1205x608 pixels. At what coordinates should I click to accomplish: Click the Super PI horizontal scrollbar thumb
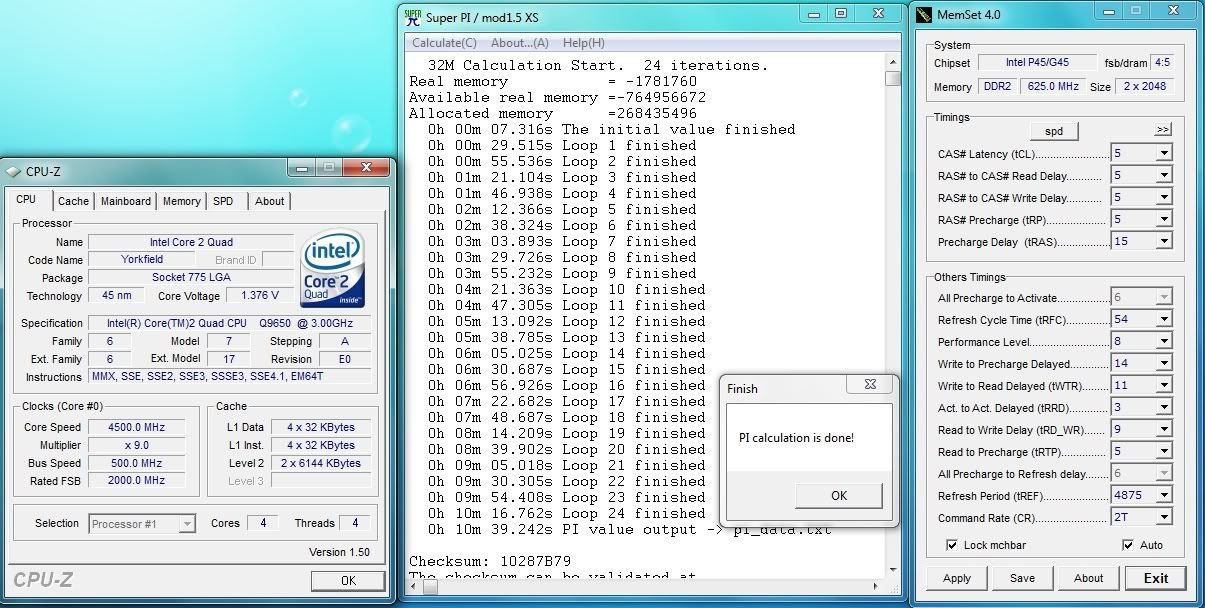coord(430,586)
